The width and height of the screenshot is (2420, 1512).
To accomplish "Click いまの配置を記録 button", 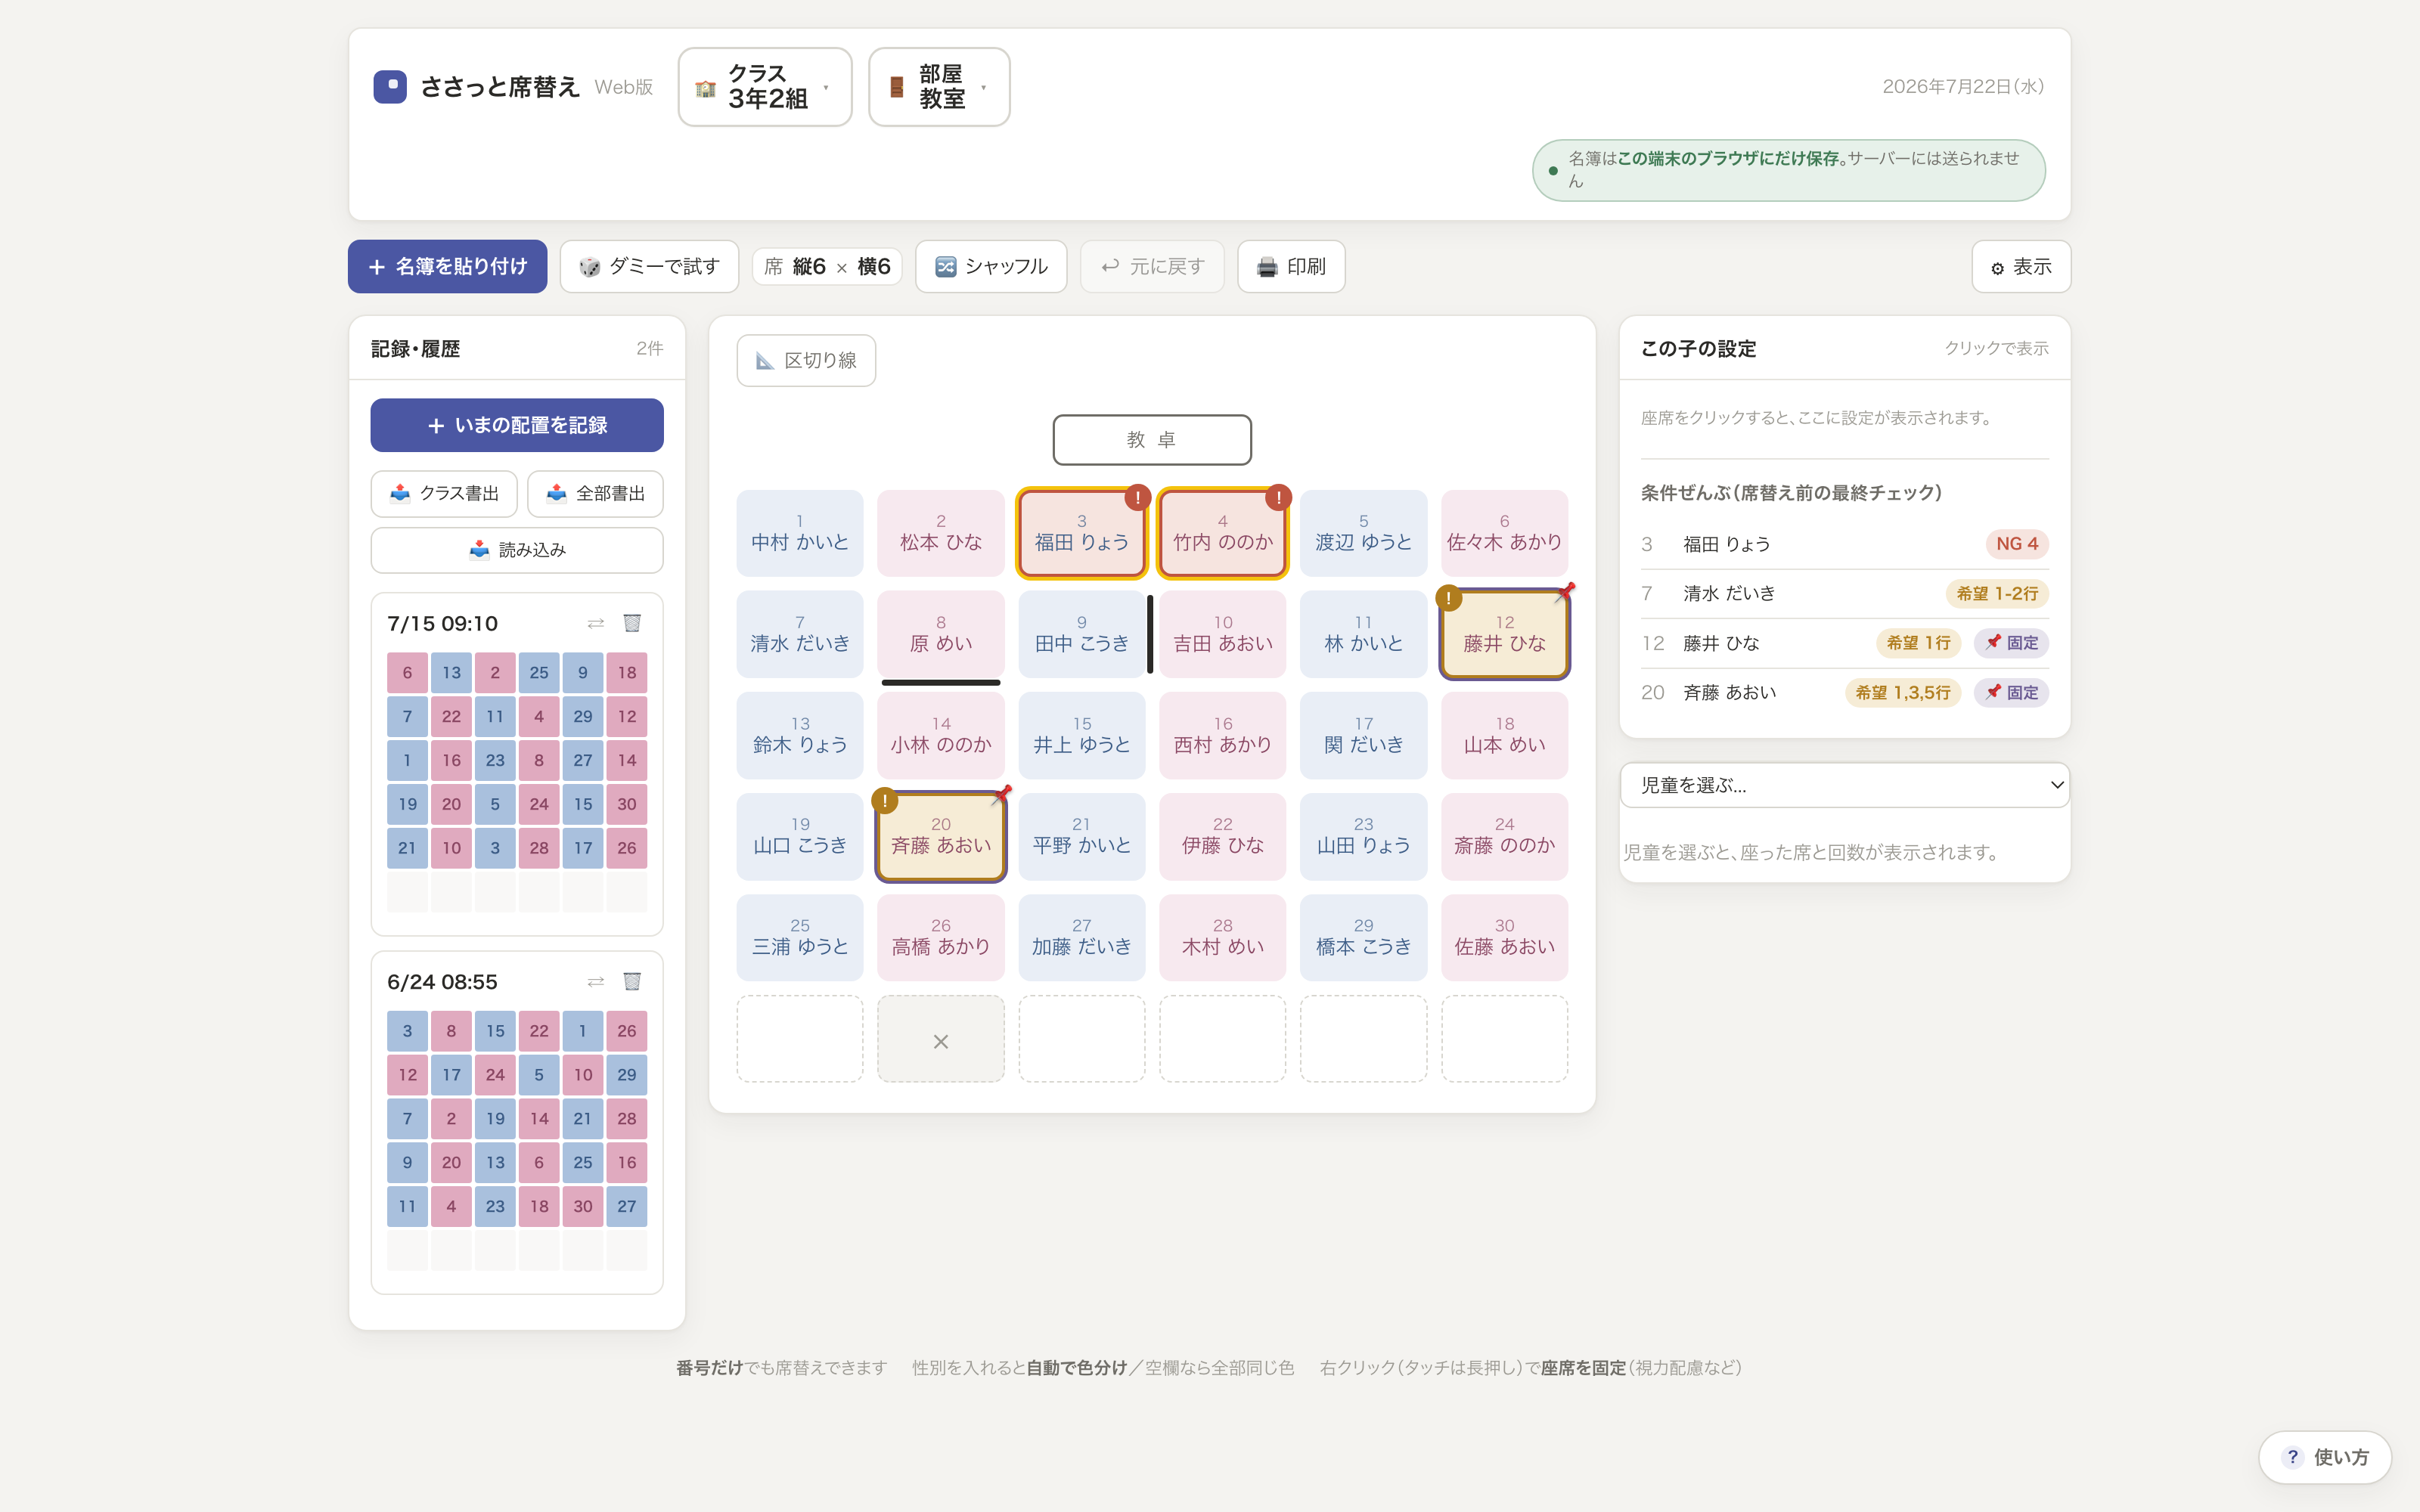I will coord(517,425).
